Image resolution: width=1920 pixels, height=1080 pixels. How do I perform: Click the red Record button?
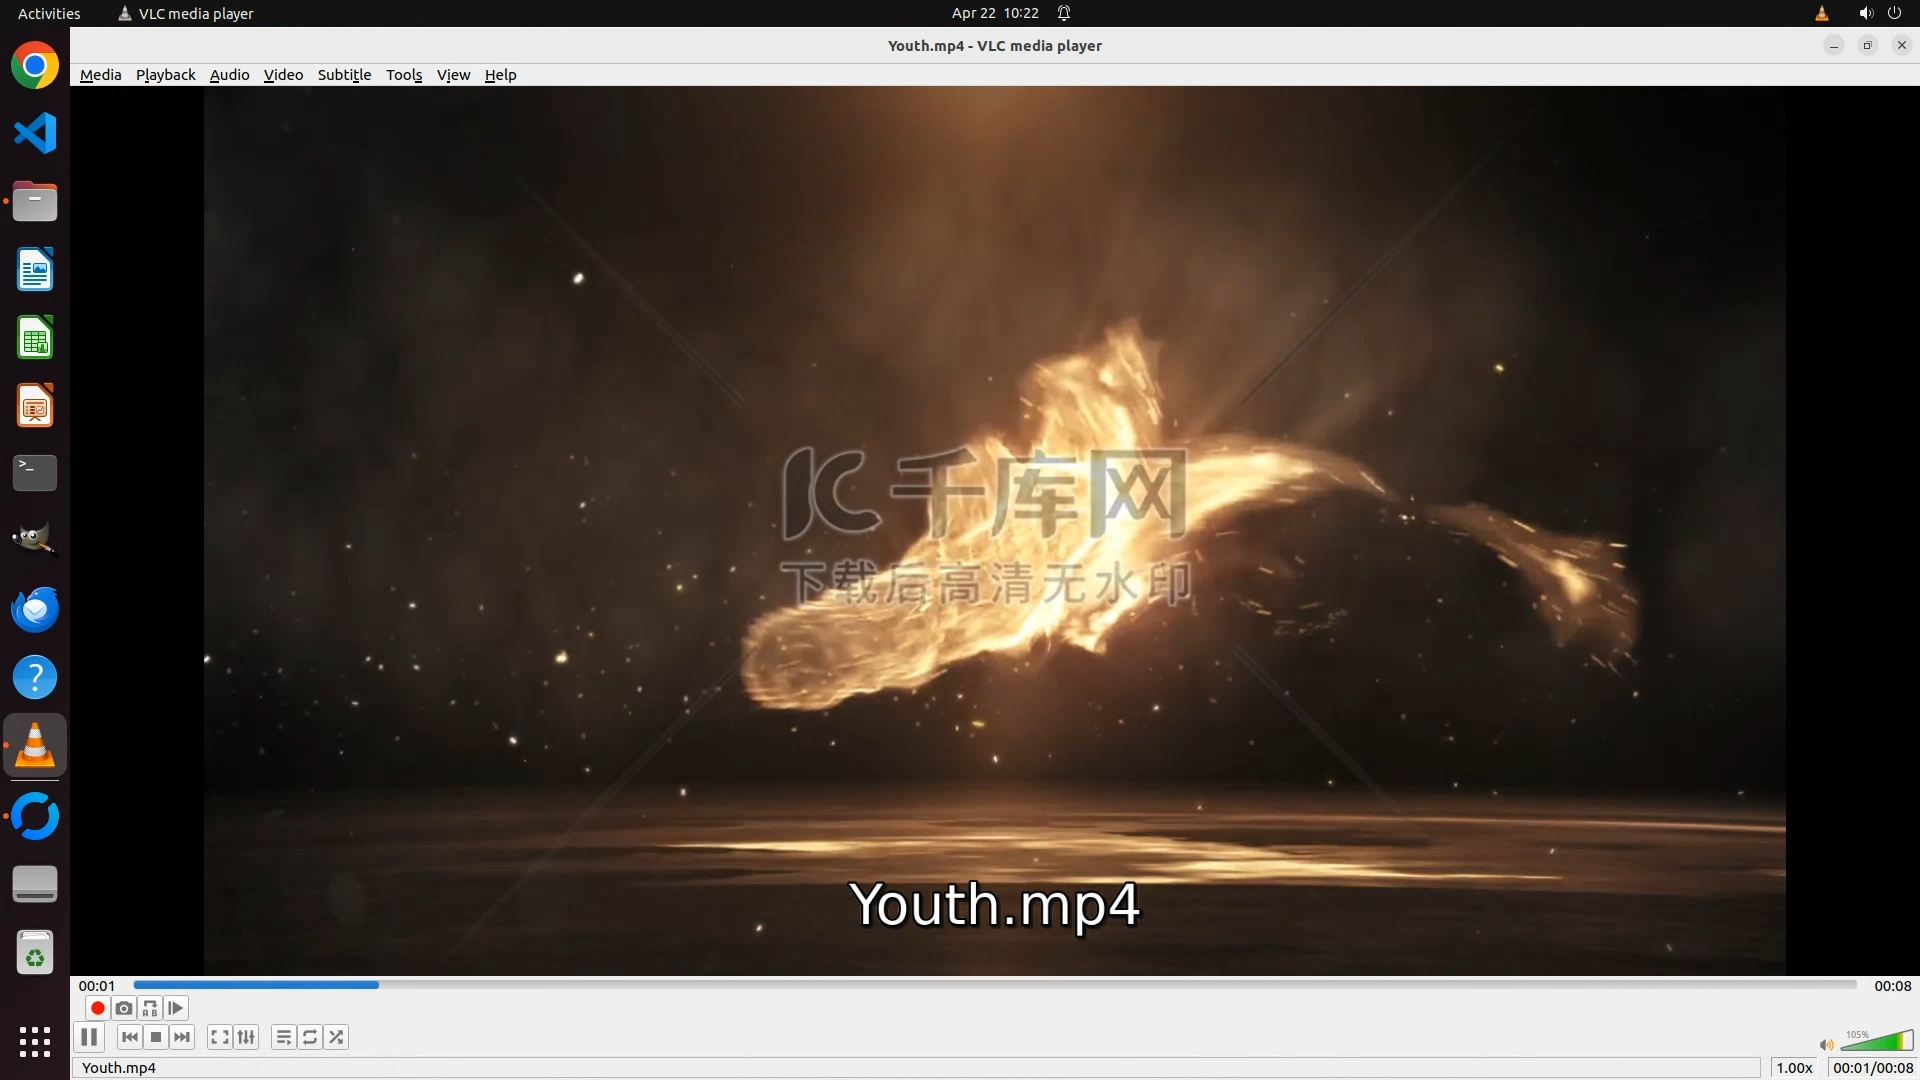tap(98, 1008)
